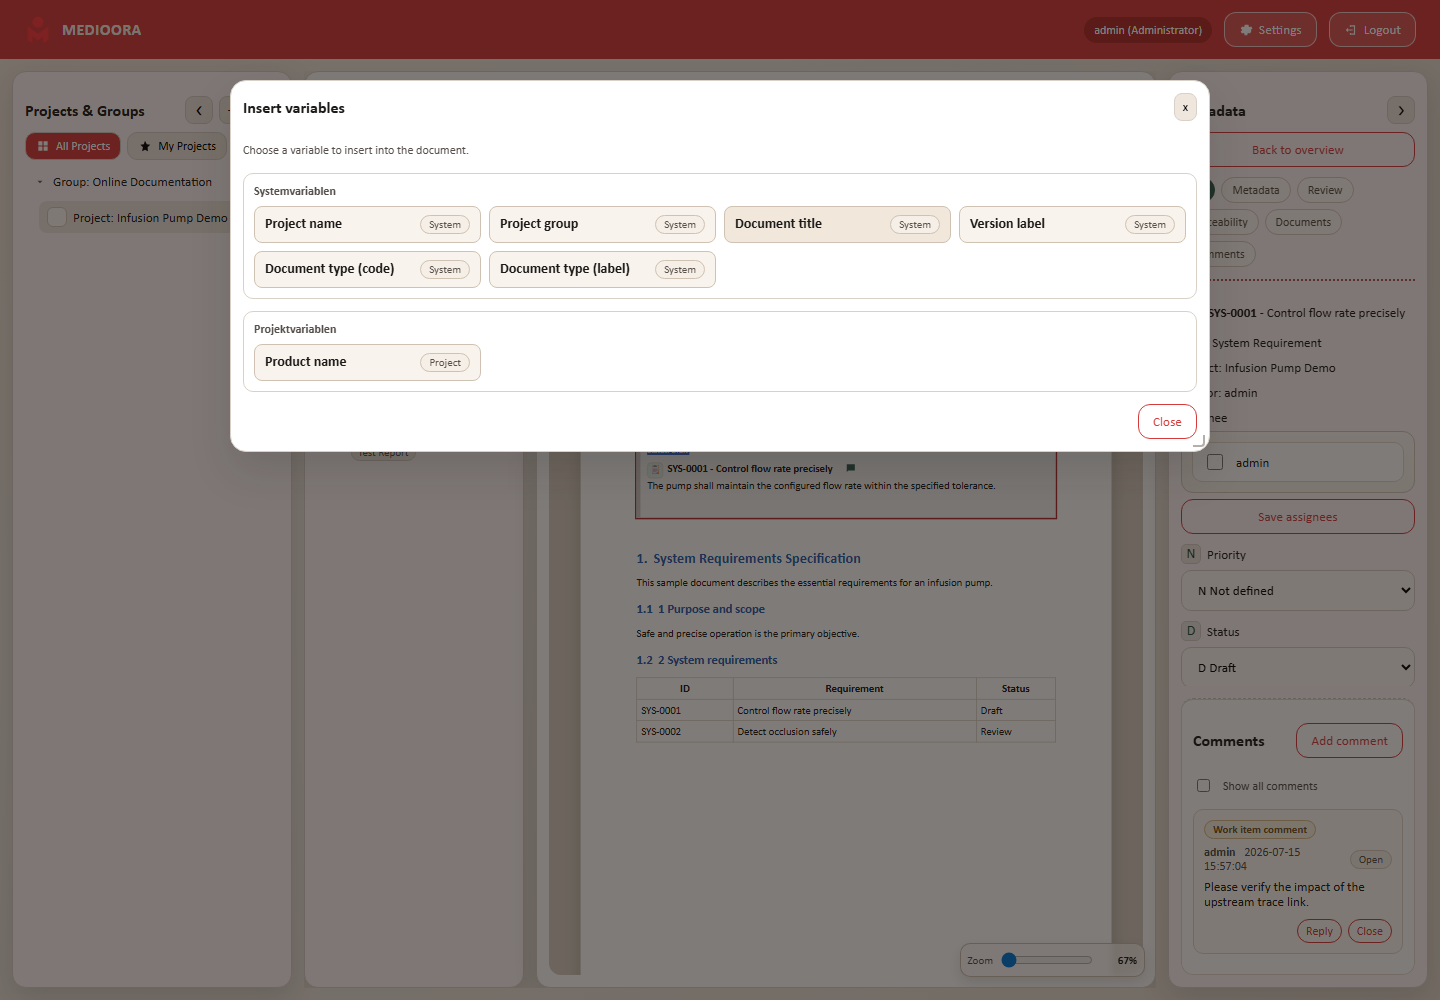Insert the Project name variable
Viewport: 1440px width, 1000px height.
pos(367,224)
